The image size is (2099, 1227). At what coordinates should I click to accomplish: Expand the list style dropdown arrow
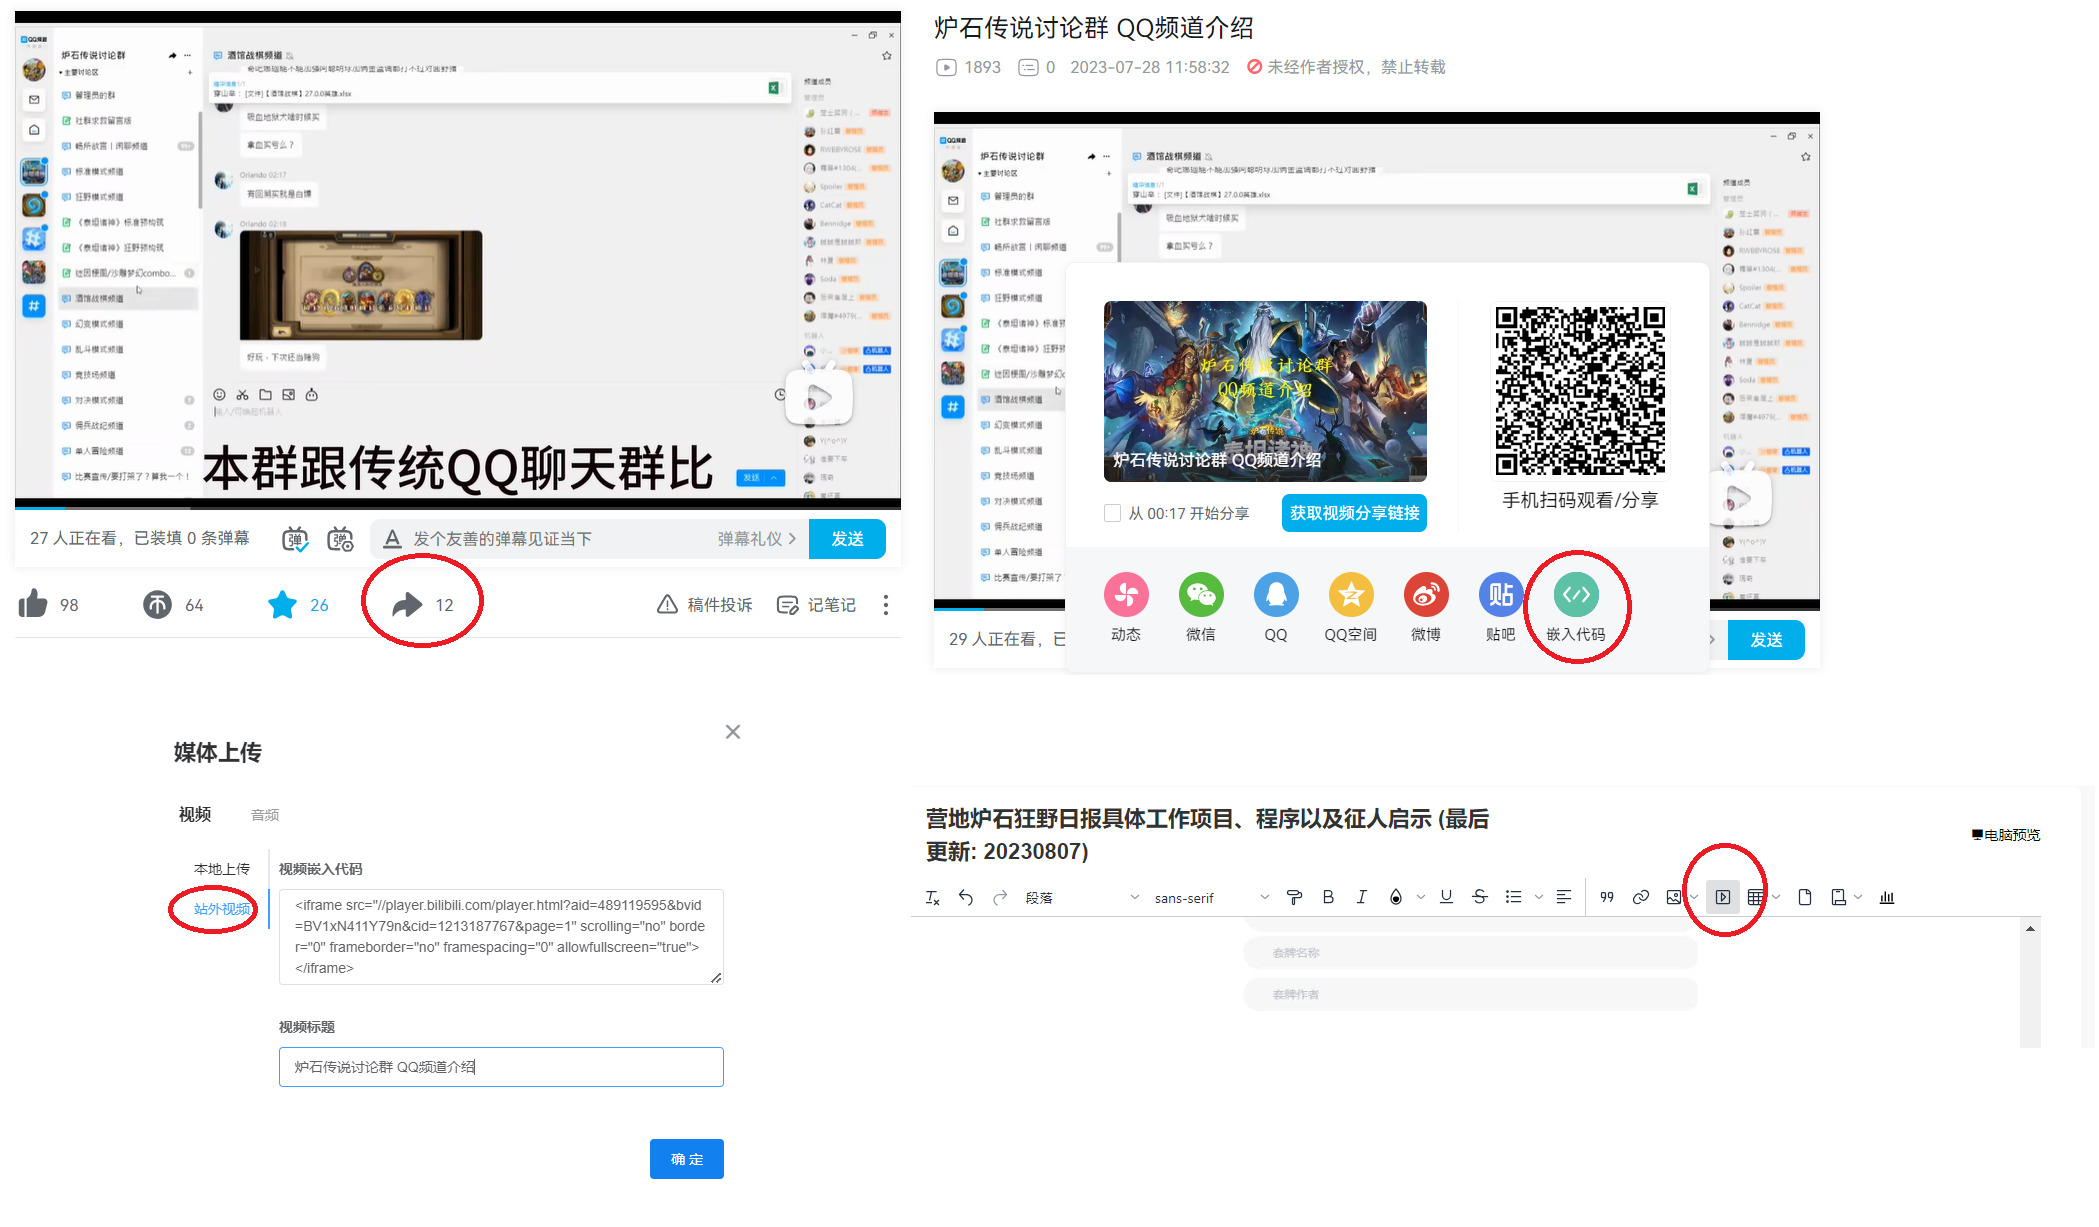coord(1539,898)
